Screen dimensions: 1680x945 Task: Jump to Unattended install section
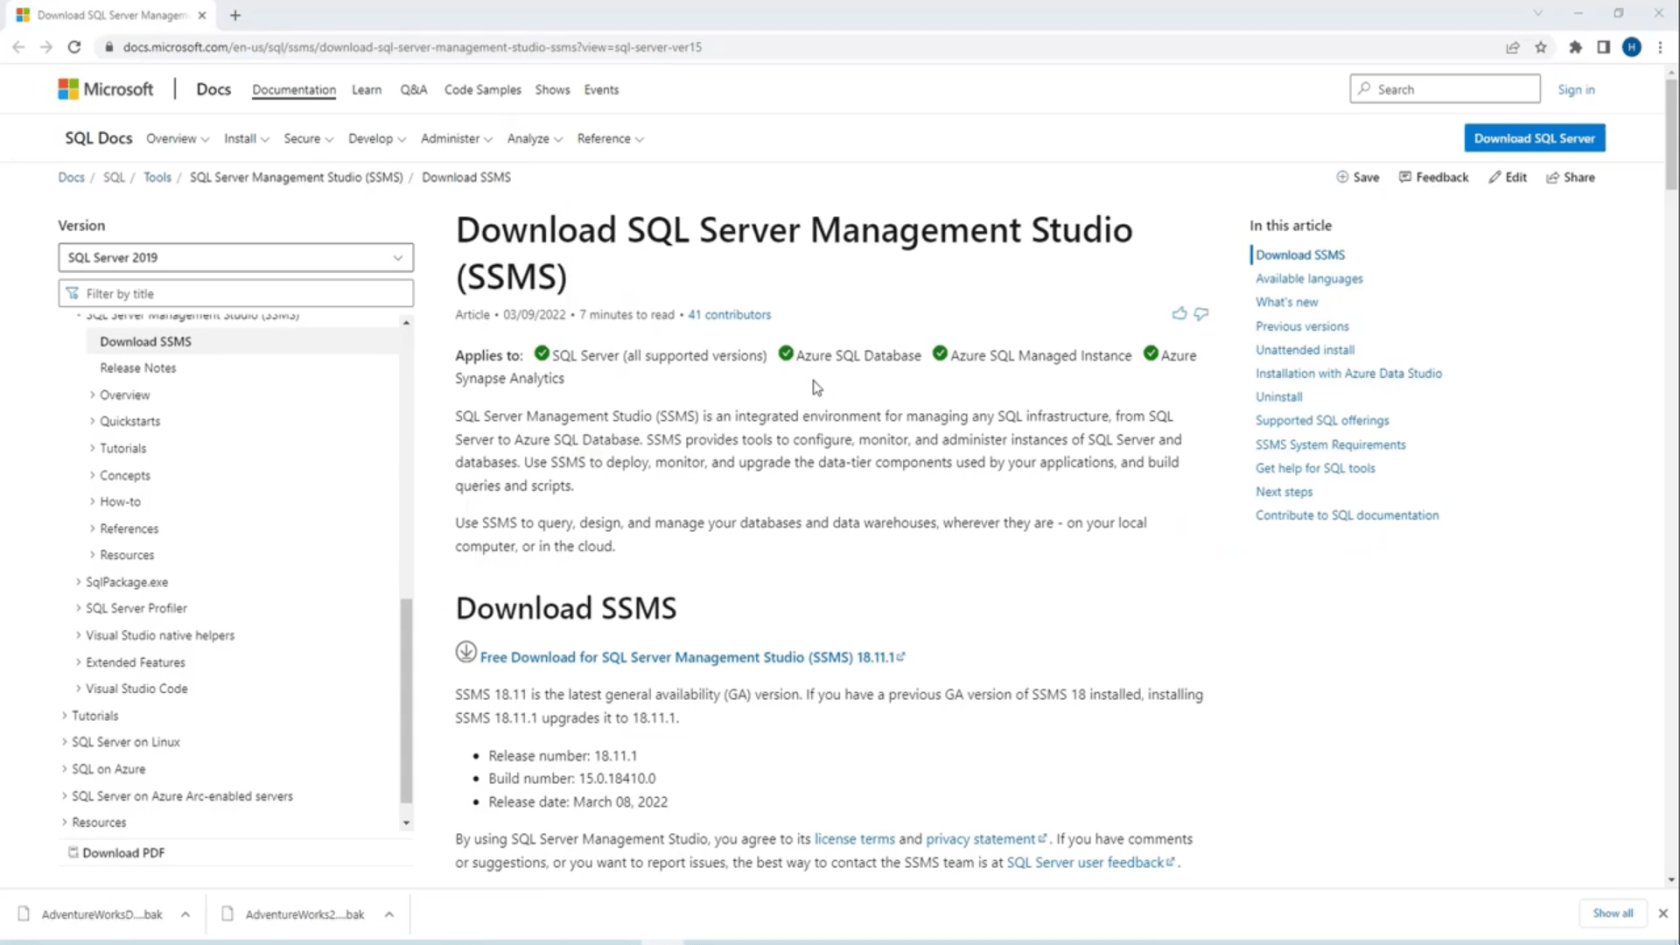(1305, 350)
